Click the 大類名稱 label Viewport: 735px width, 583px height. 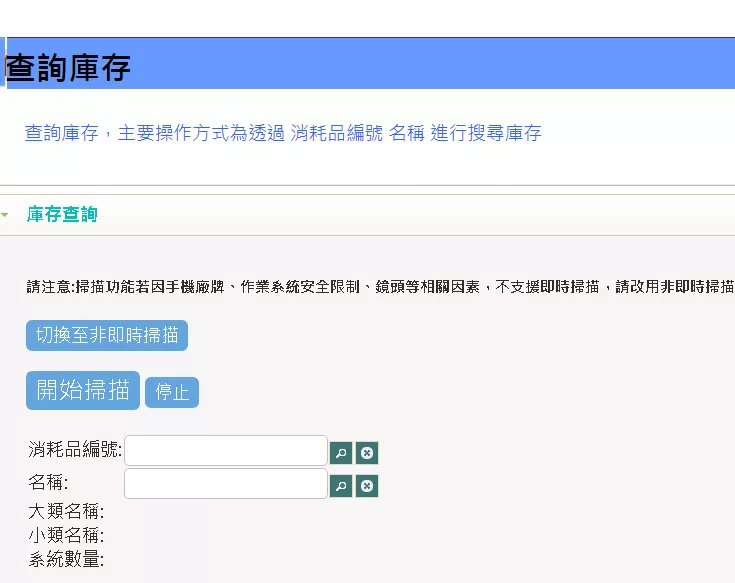pos(66,512)
